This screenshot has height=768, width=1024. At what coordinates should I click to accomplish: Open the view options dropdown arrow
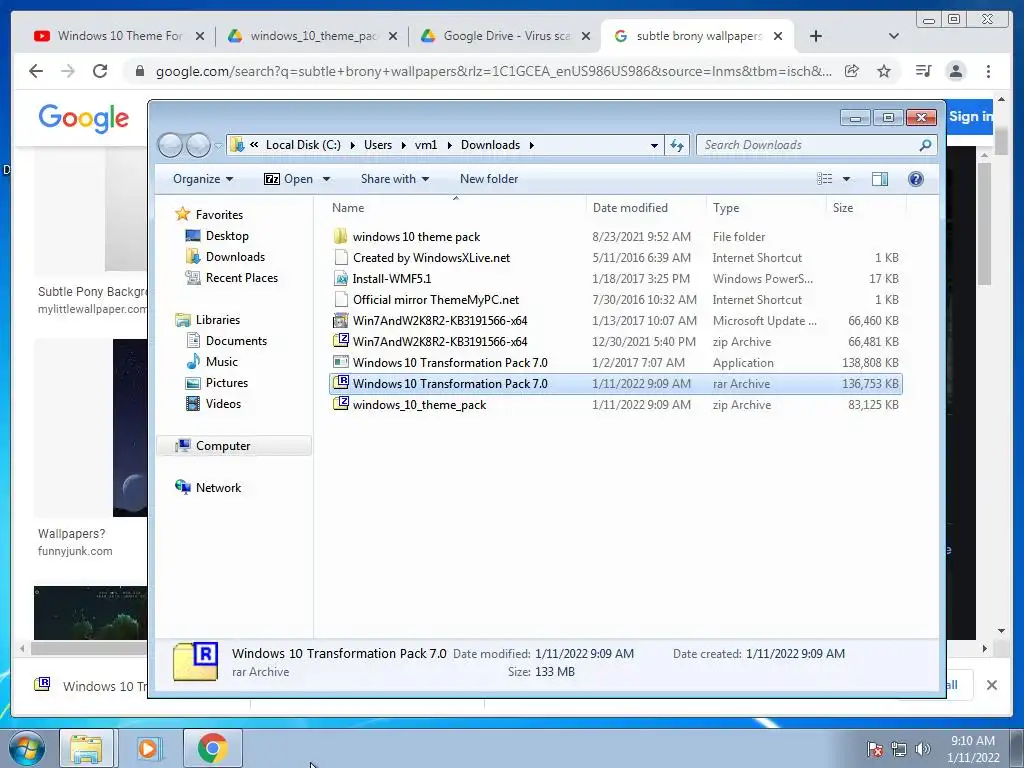(x=846, y=179)
